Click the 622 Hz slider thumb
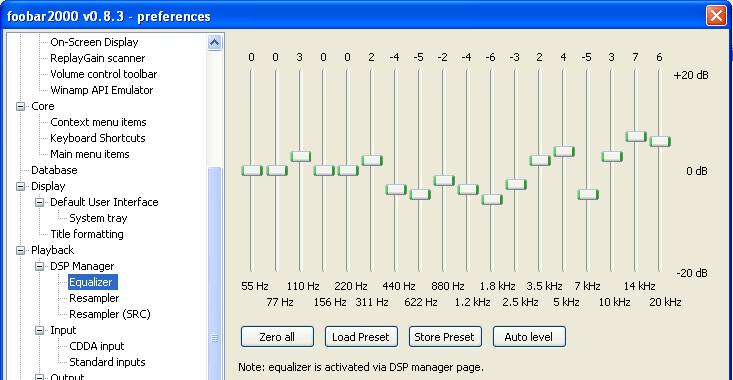The width and height of the screenshot is (733, 380). 420,194
